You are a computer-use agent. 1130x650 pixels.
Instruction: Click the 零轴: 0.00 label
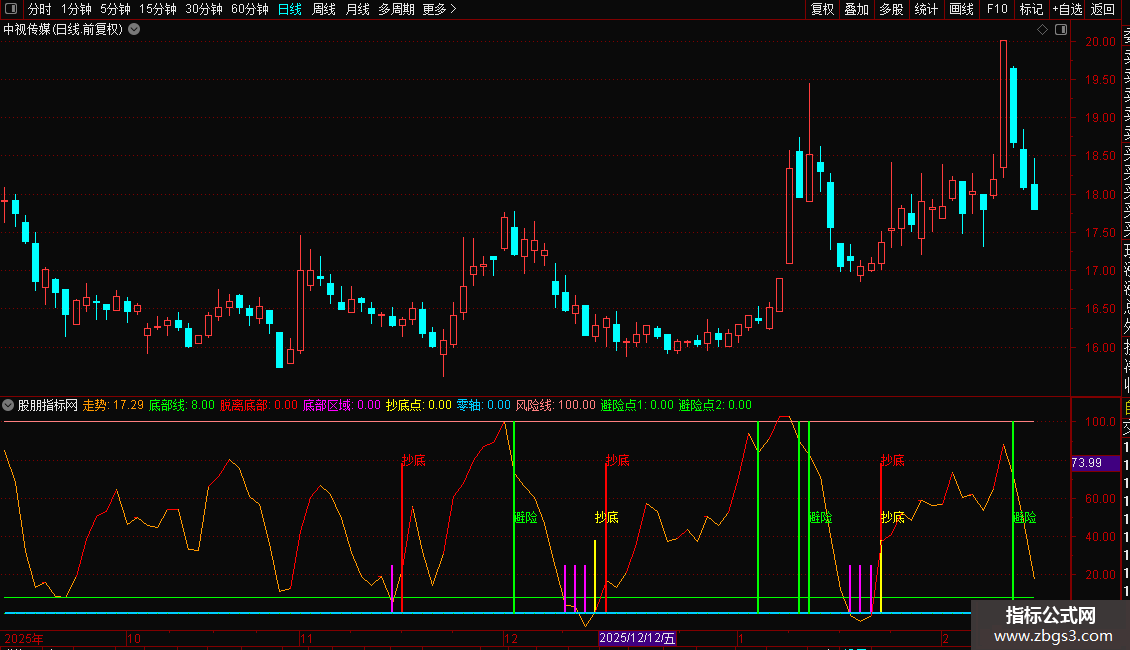click(484, 405)
